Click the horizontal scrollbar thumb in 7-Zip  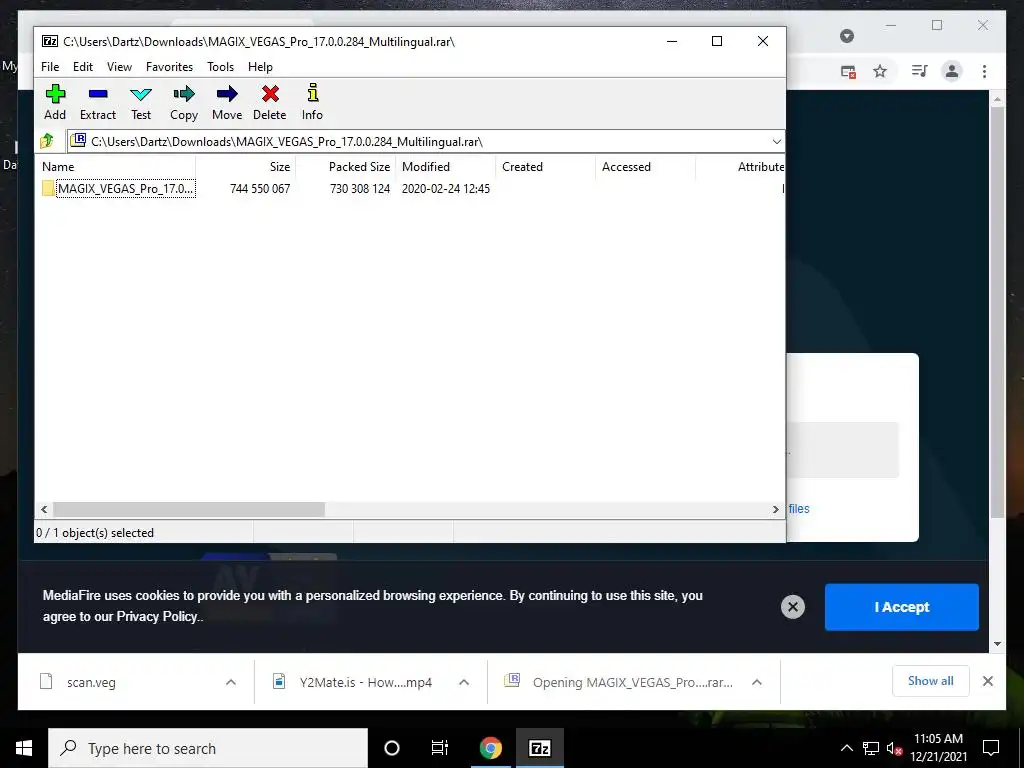[189, 509]
